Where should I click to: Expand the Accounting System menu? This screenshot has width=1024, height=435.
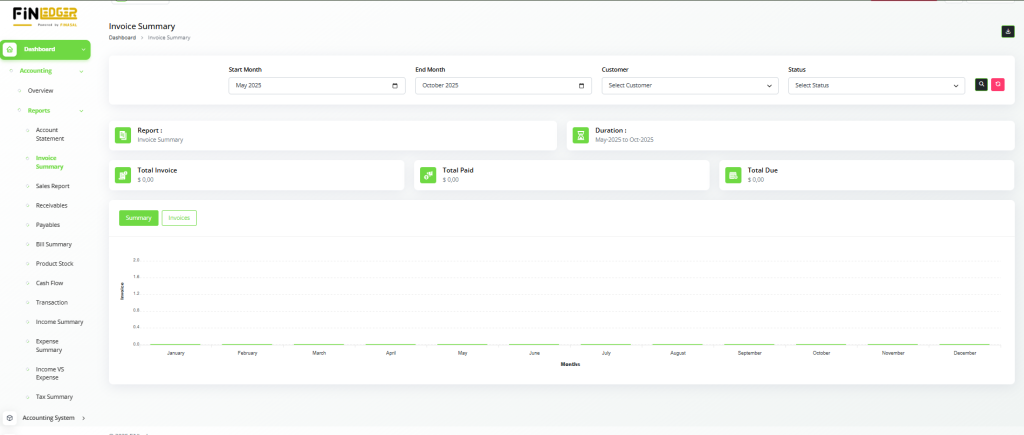point(83,418)
